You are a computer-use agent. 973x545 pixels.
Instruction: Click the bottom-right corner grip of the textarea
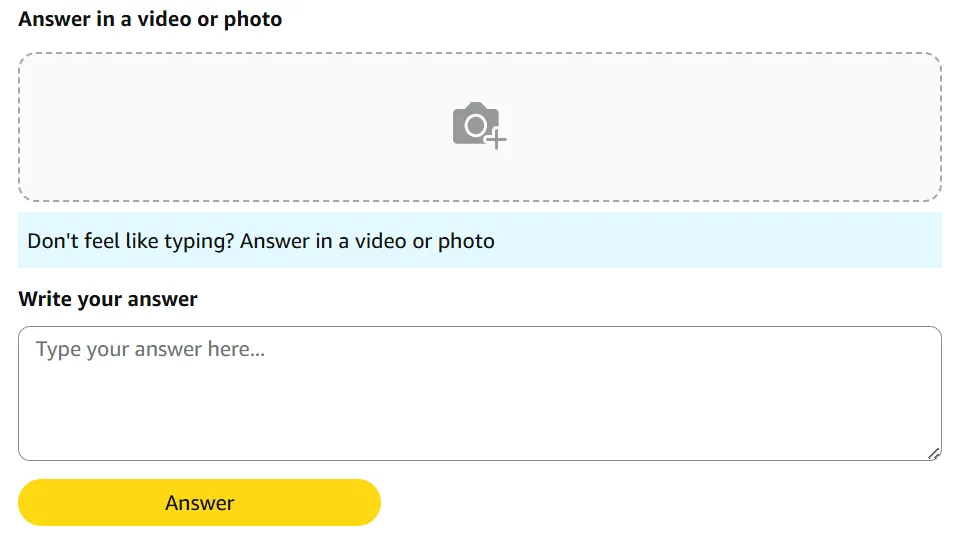tap(933, 453)
